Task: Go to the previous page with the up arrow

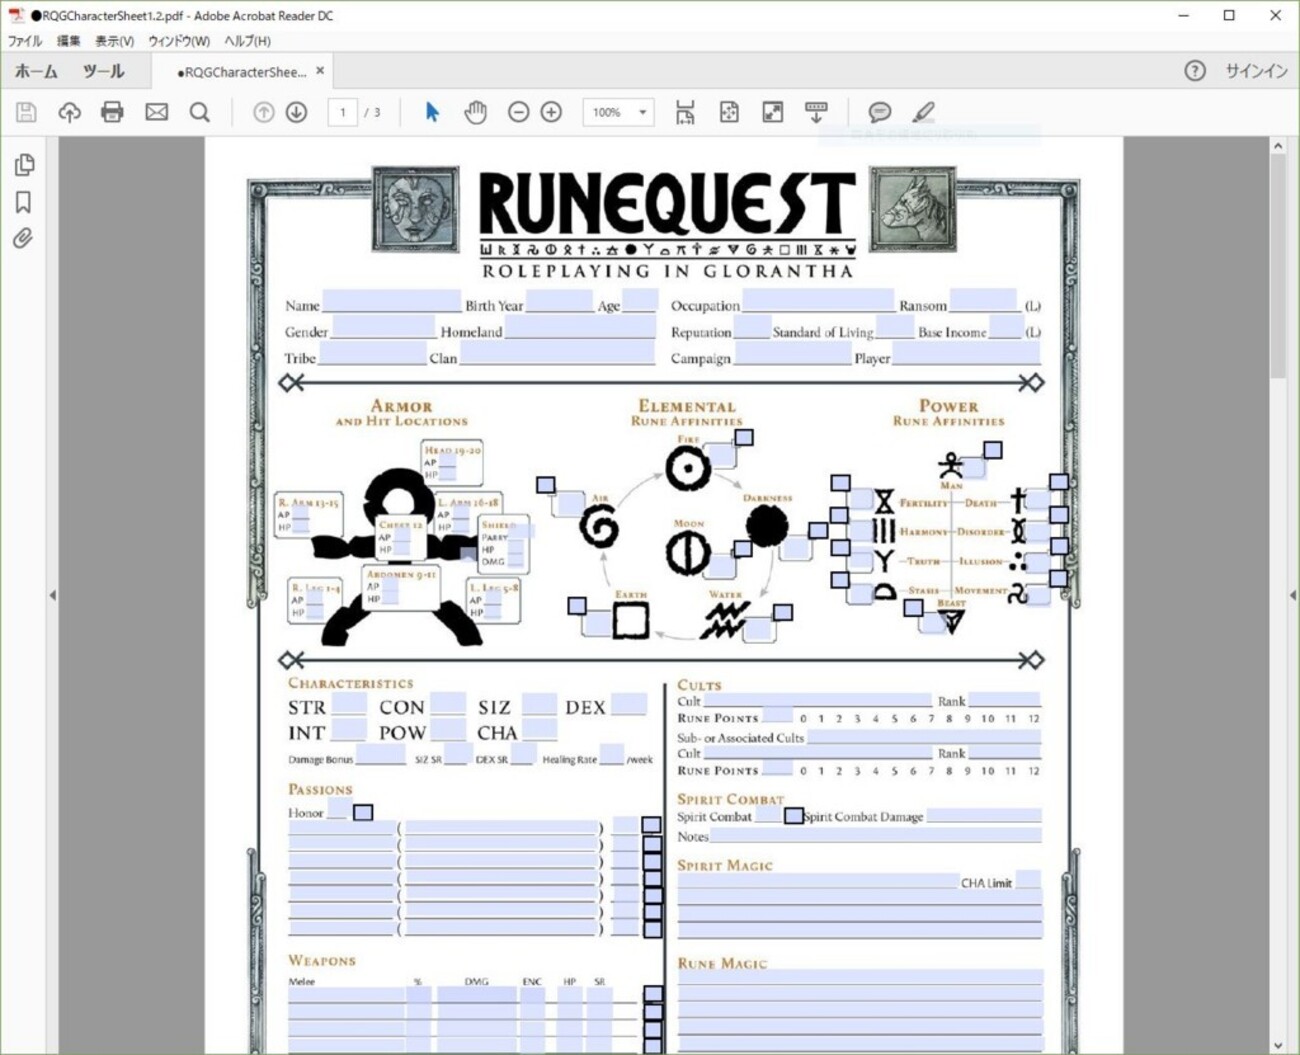Action: (x=263, y=112)
